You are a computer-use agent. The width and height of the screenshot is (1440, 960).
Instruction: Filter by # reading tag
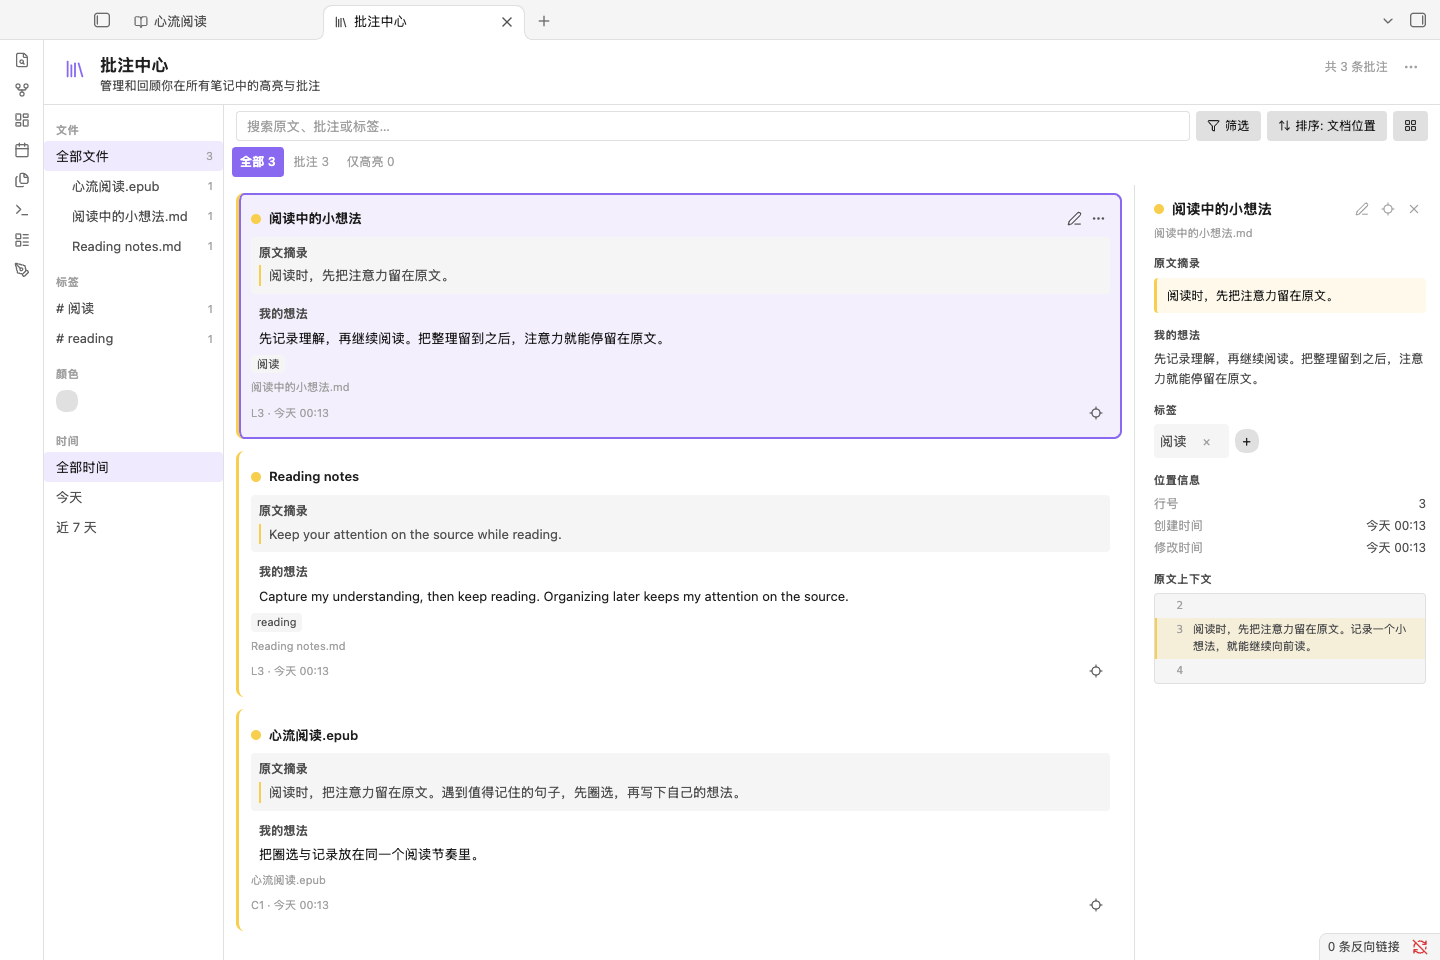click(134, 339)
